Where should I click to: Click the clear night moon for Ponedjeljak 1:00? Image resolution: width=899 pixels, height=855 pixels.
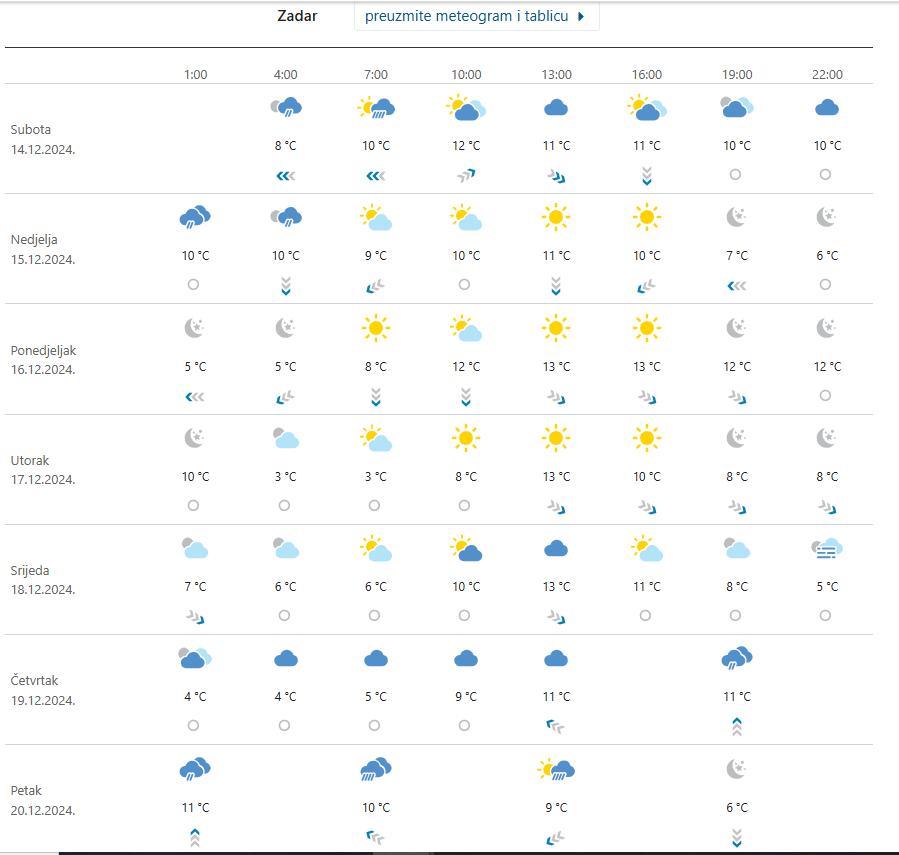pyautogui.click(x=195, y=327)
